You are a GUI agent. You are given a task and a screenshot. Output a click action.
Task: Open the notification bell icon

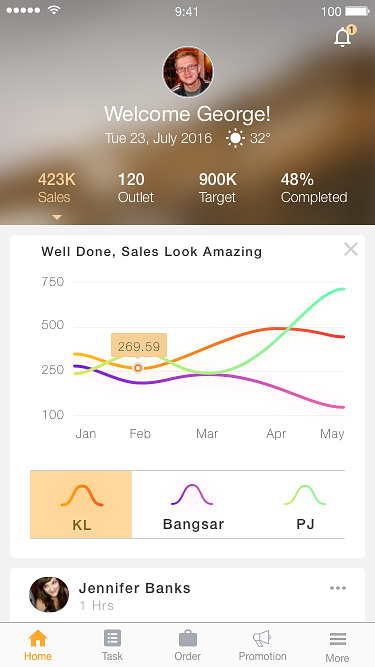(342, 37)
